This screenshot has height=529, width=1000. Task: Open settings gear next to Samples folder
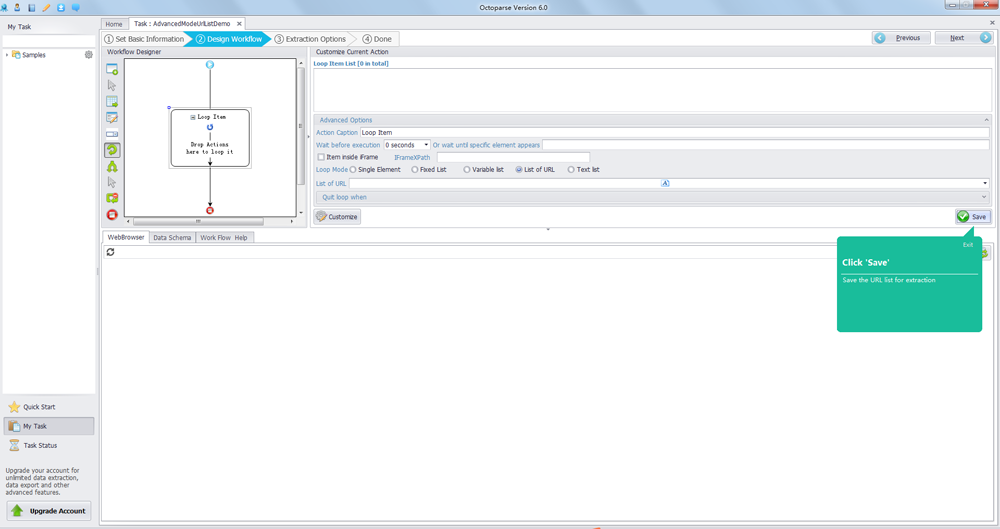click(x=88, y=55)
